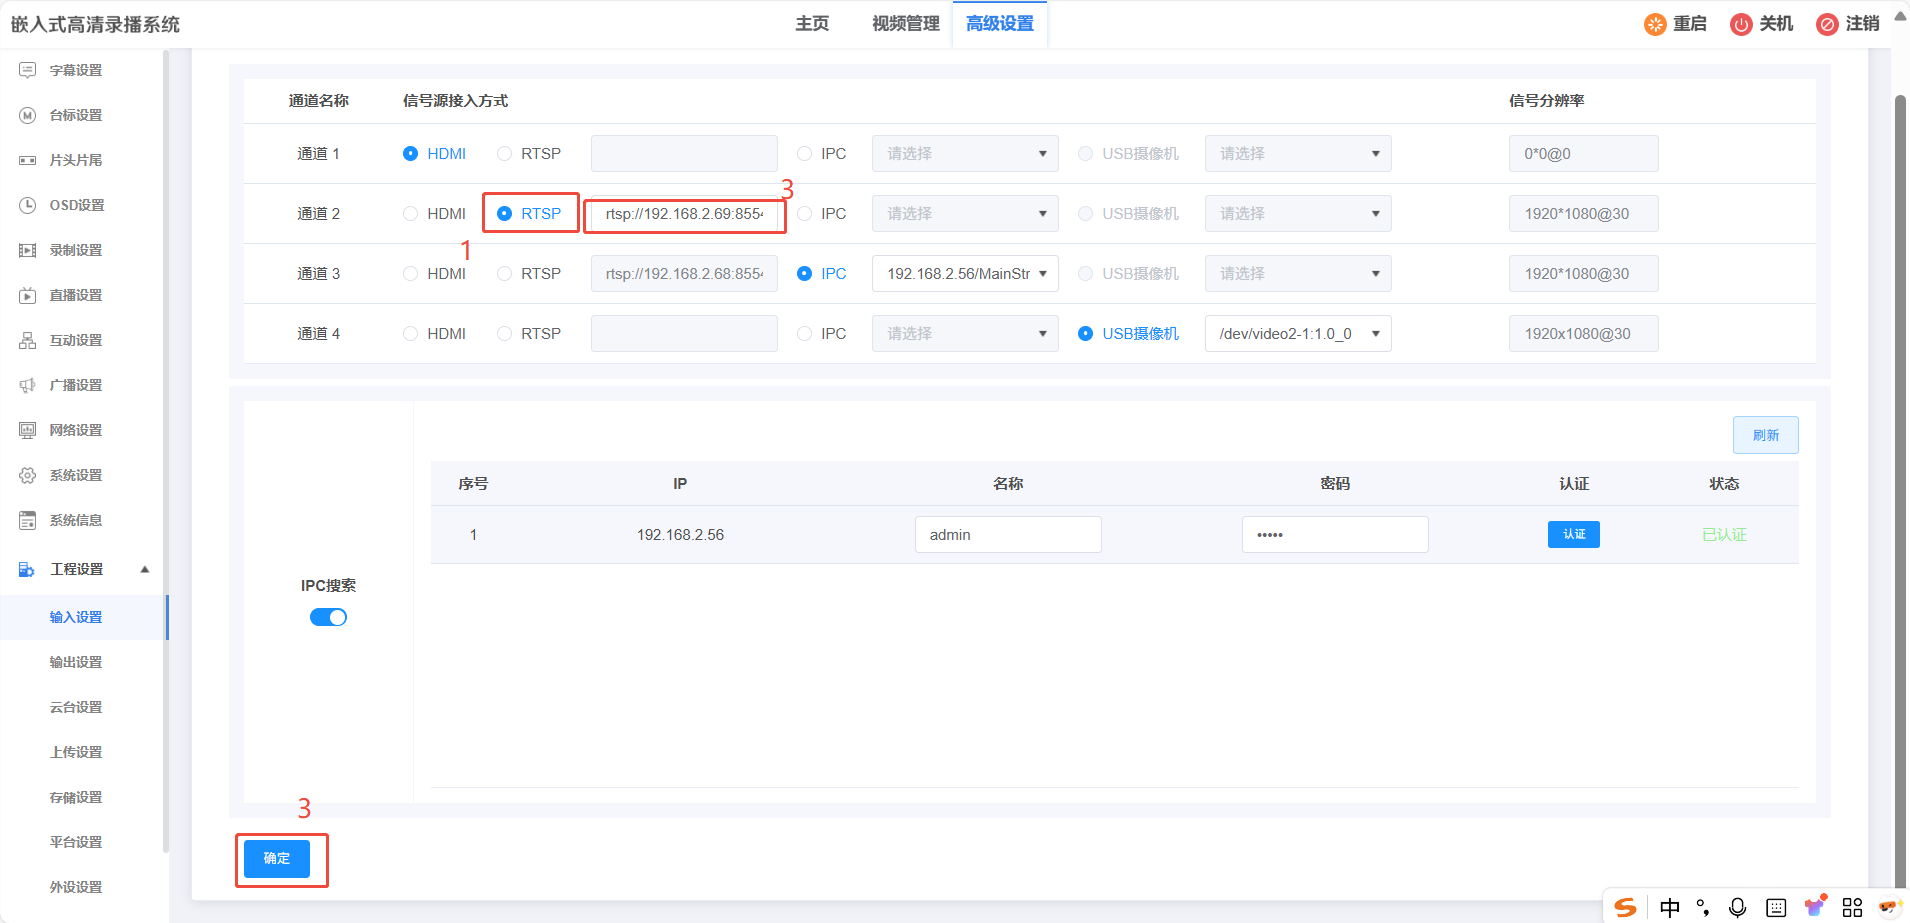Open 通道 4 /dev/video2 USB dropdown
This screenshot has width=1910, height=923.
1298,333
